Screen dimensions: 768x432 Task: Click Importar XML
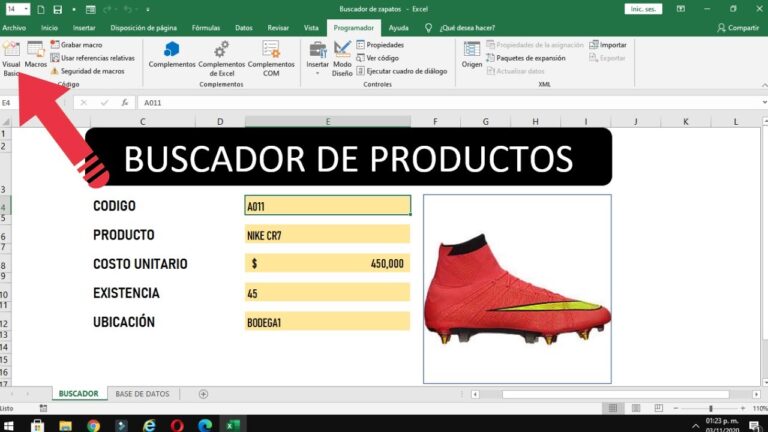[608, 45]
